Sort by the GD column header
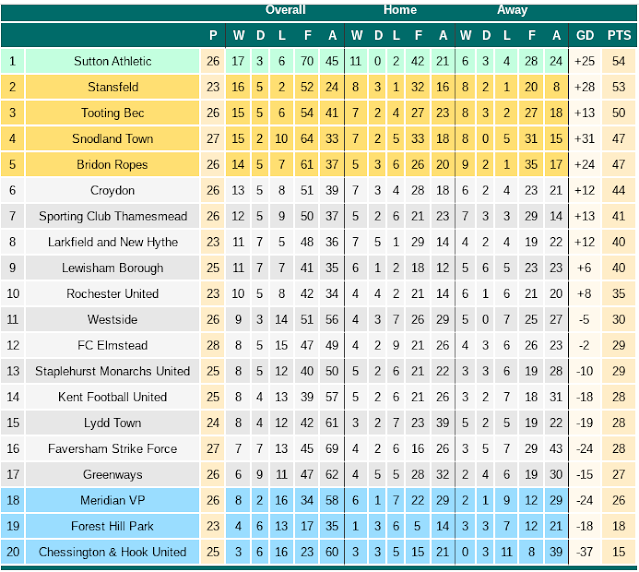 click(585, 35)
